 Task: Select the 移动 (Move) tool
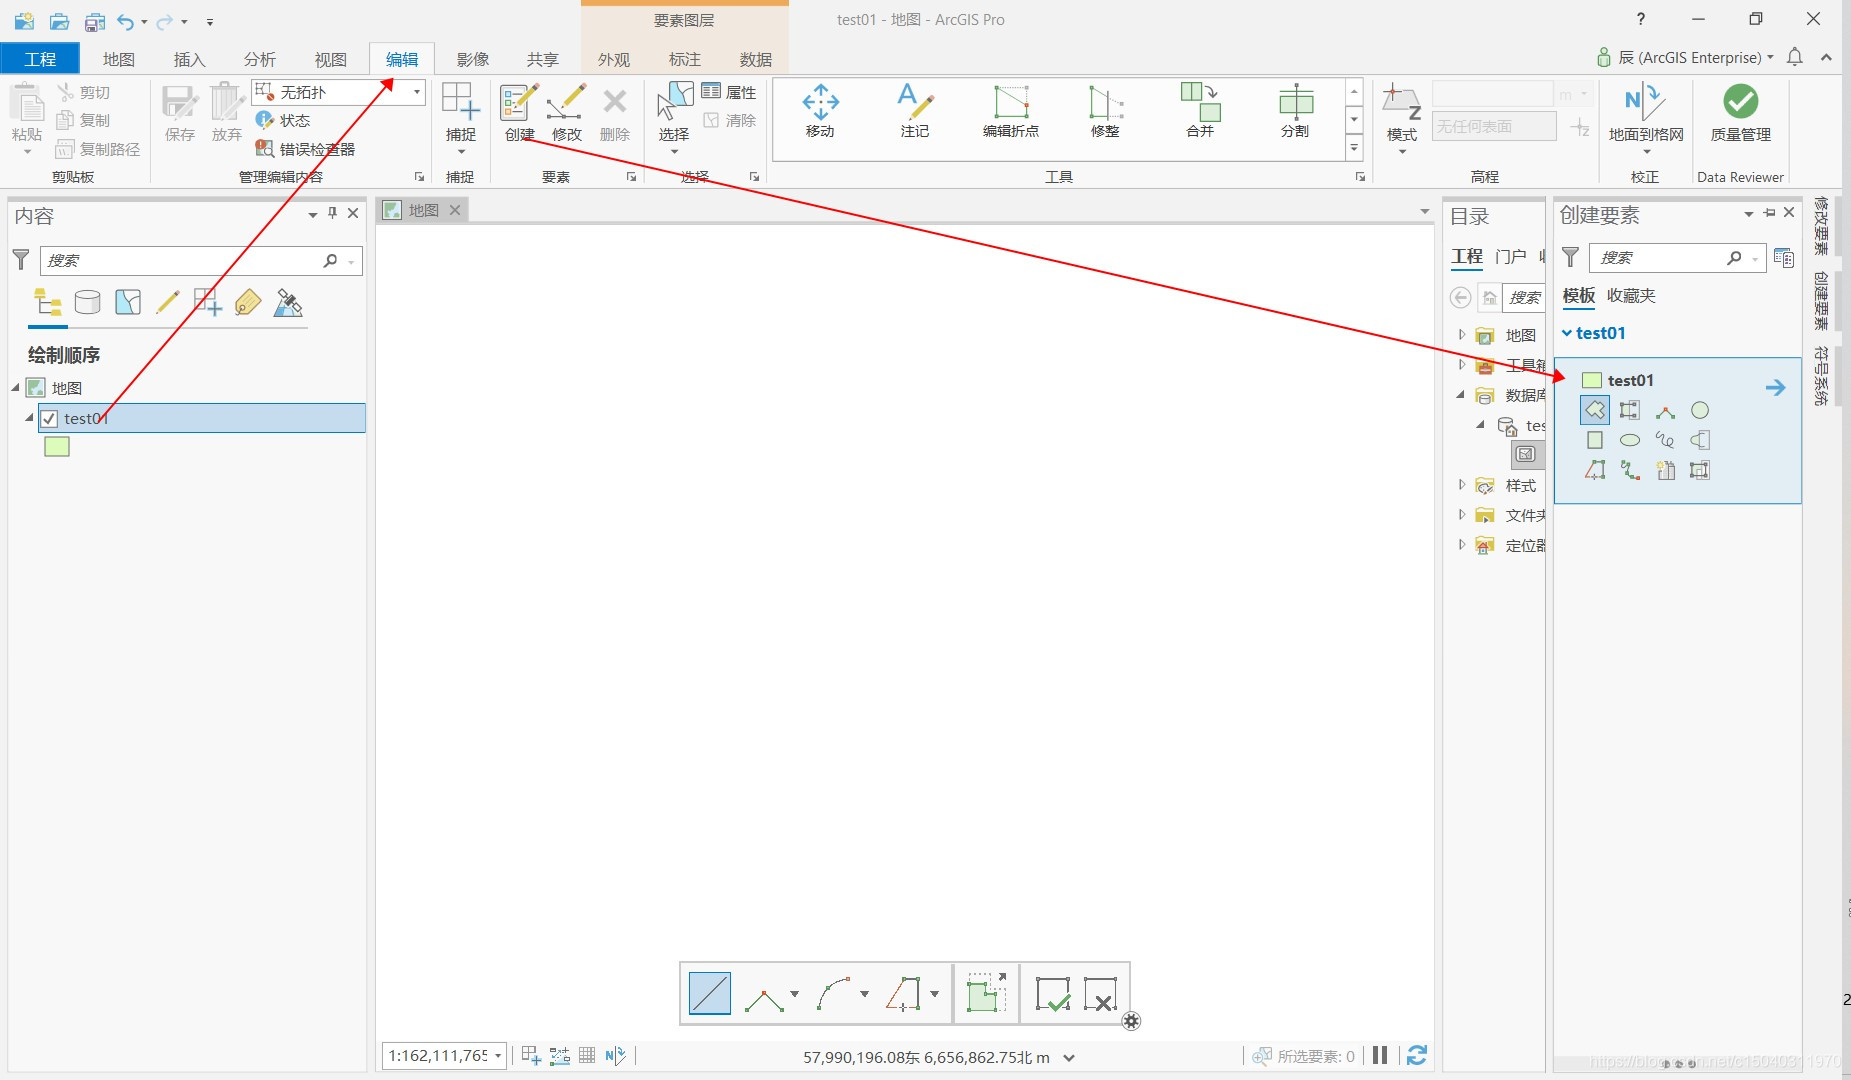coord(820,112)
